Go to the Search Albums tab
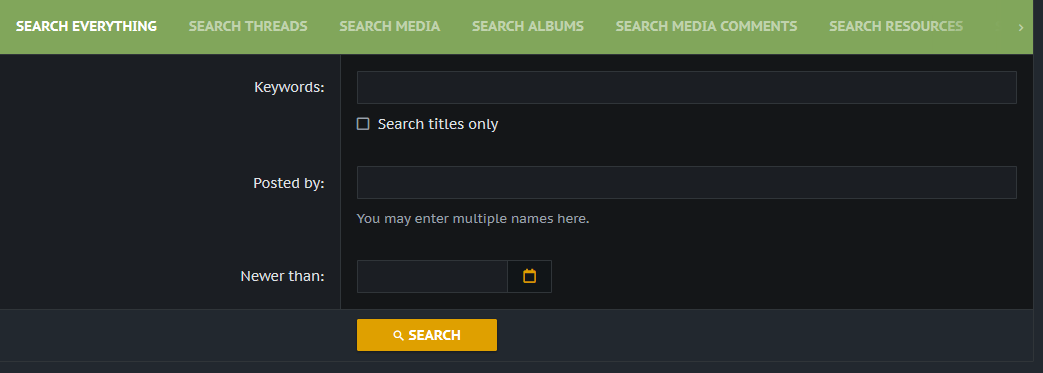Viewport: 1043px width, 373px height. [x=528, y=27]
